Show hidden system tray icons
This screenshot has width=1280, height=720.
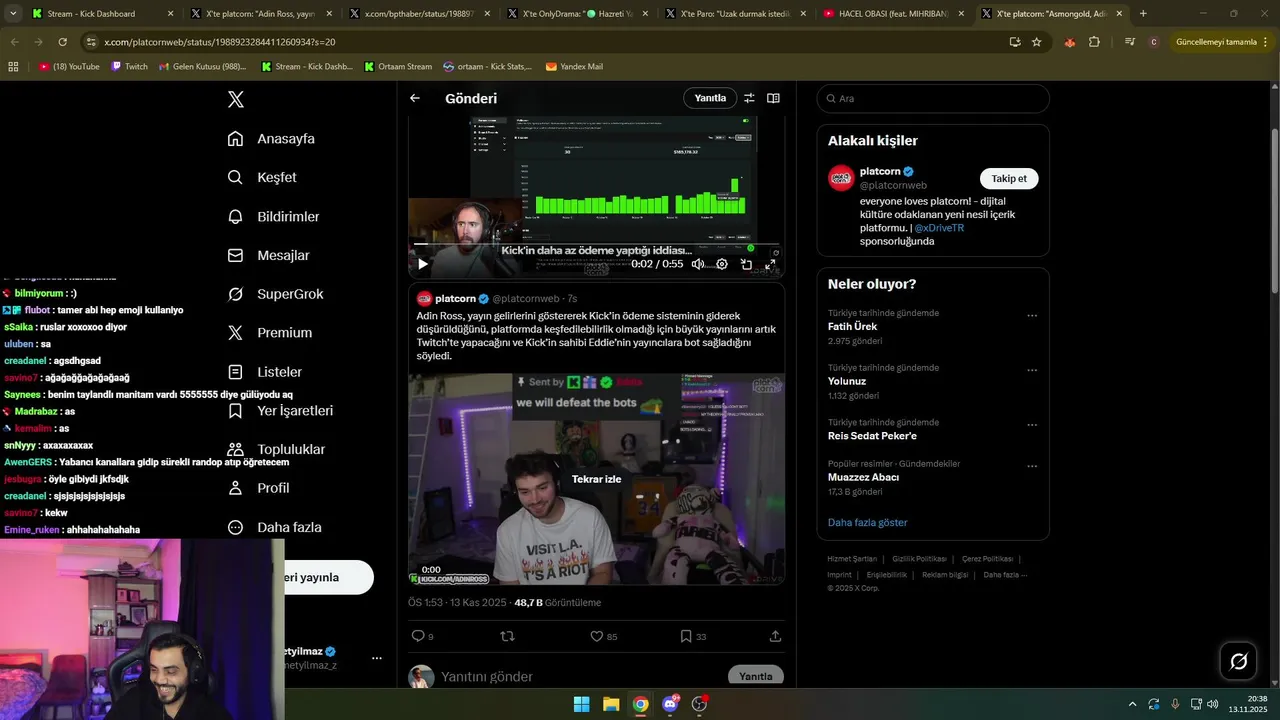1132,704
